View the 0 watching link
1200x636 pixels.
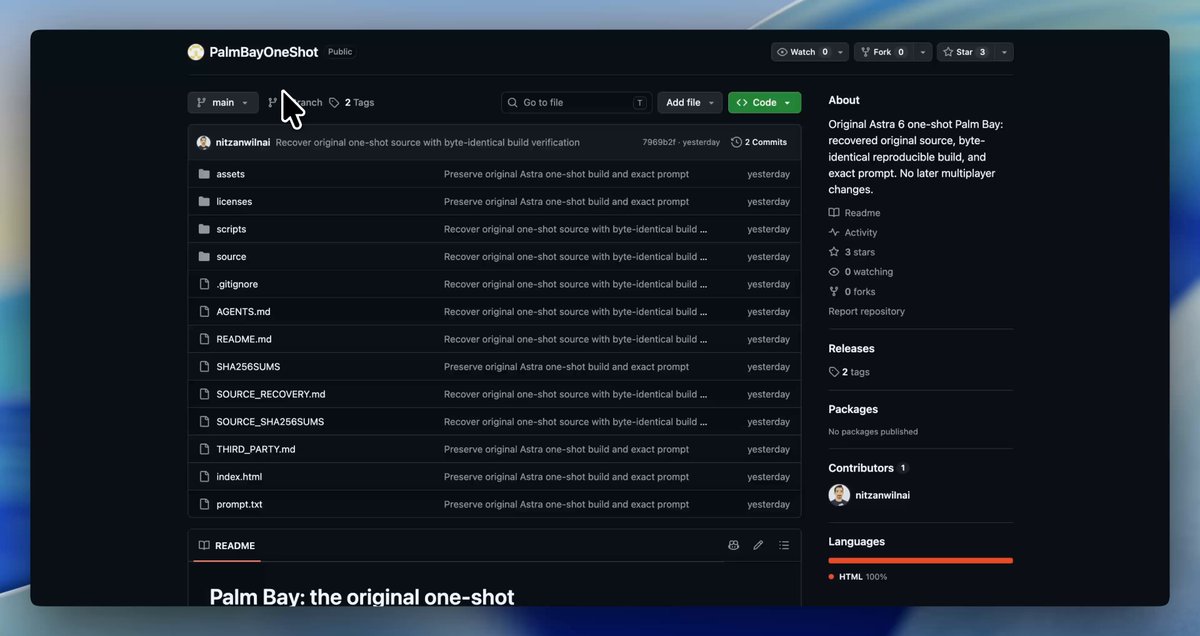[x=861, y=272]
